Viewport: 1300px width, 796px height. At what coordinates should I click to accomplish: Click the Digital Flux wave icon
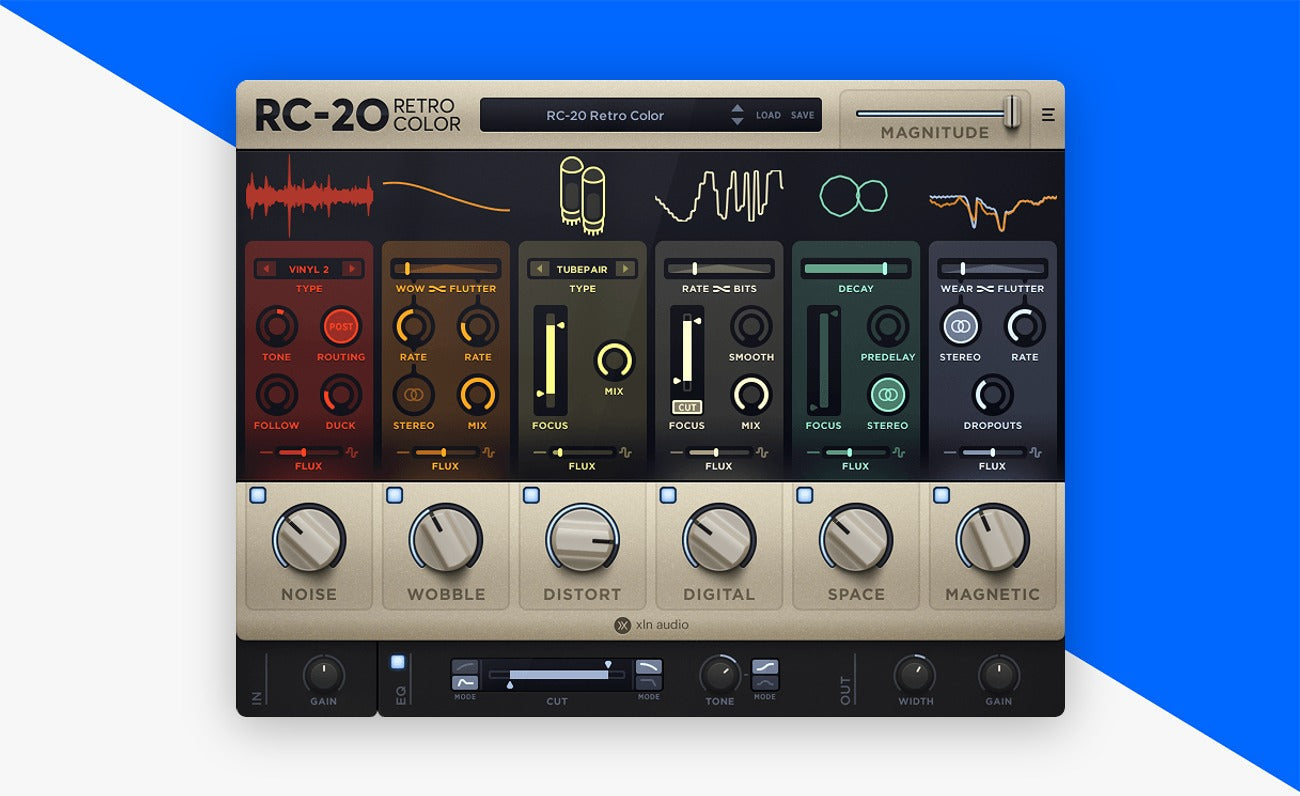coord(762,452)
